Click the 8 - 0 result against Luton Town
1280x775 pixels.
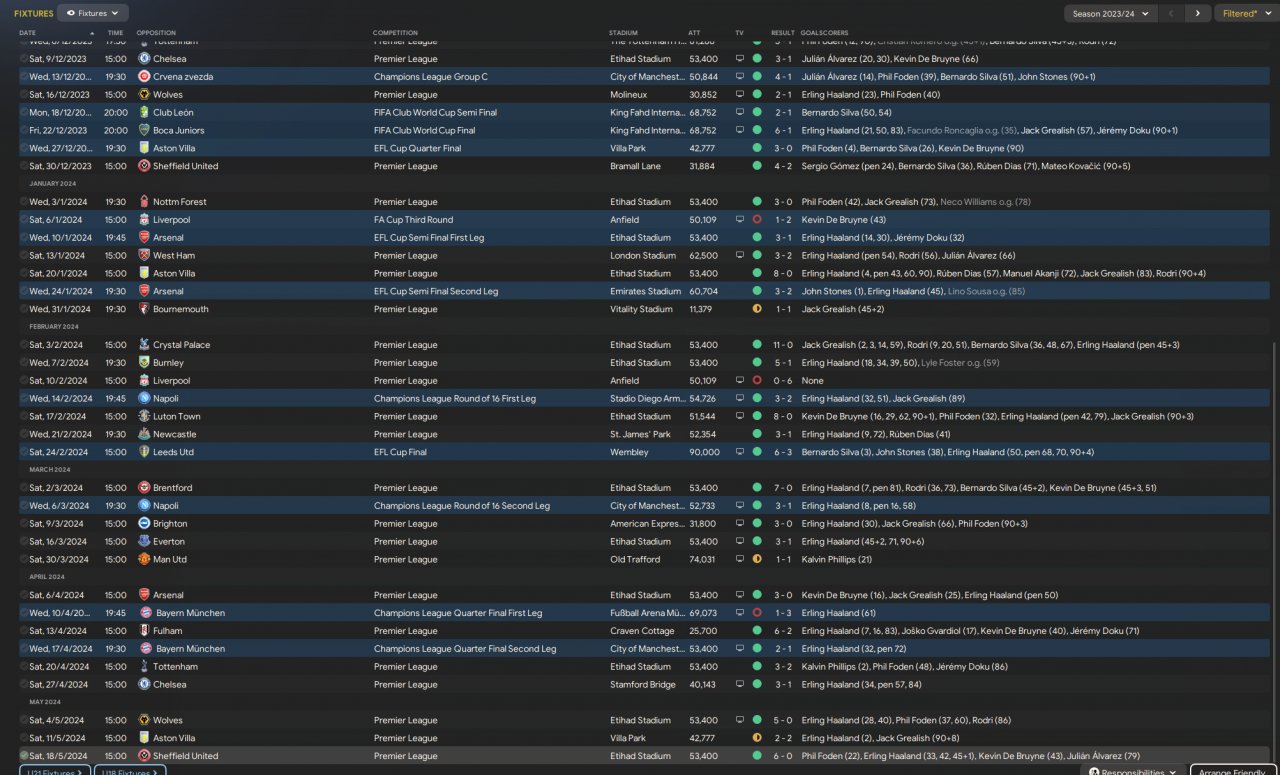coord(782,417)
